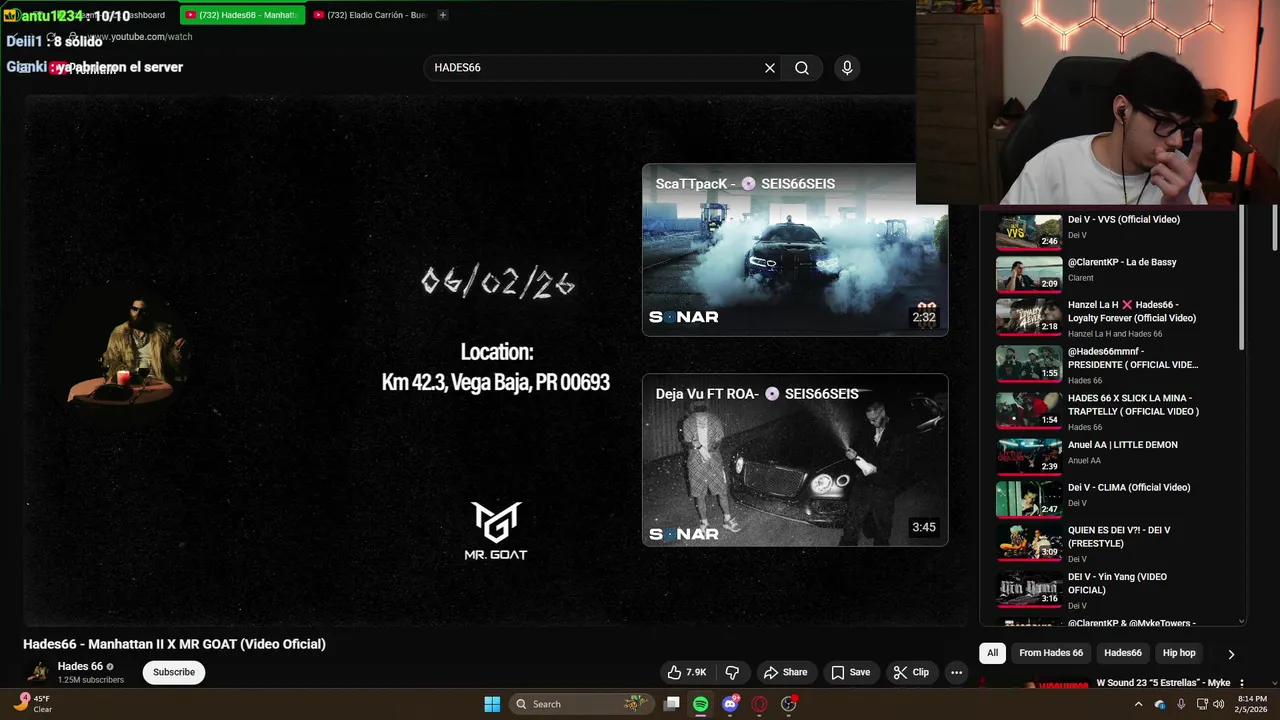Select the From Hades 66 chip
The image size is (1280, 720).
(x=1051, y=653)
